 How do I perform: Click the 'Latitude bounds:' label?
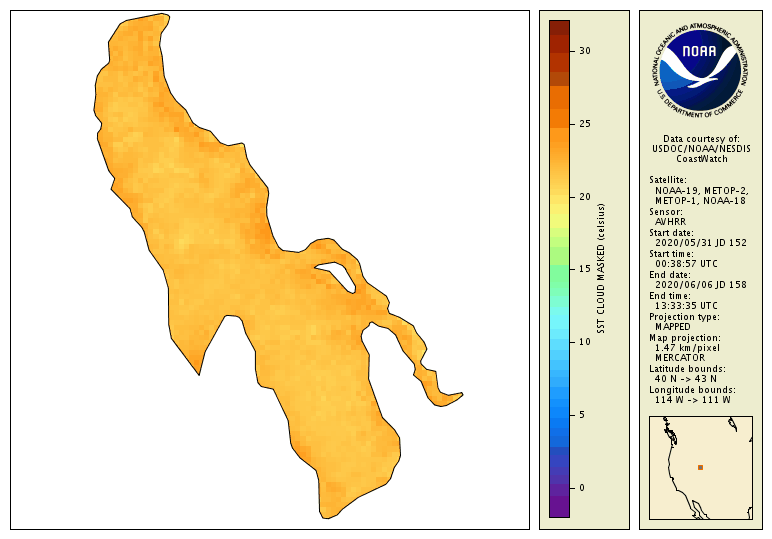point(687,369)
